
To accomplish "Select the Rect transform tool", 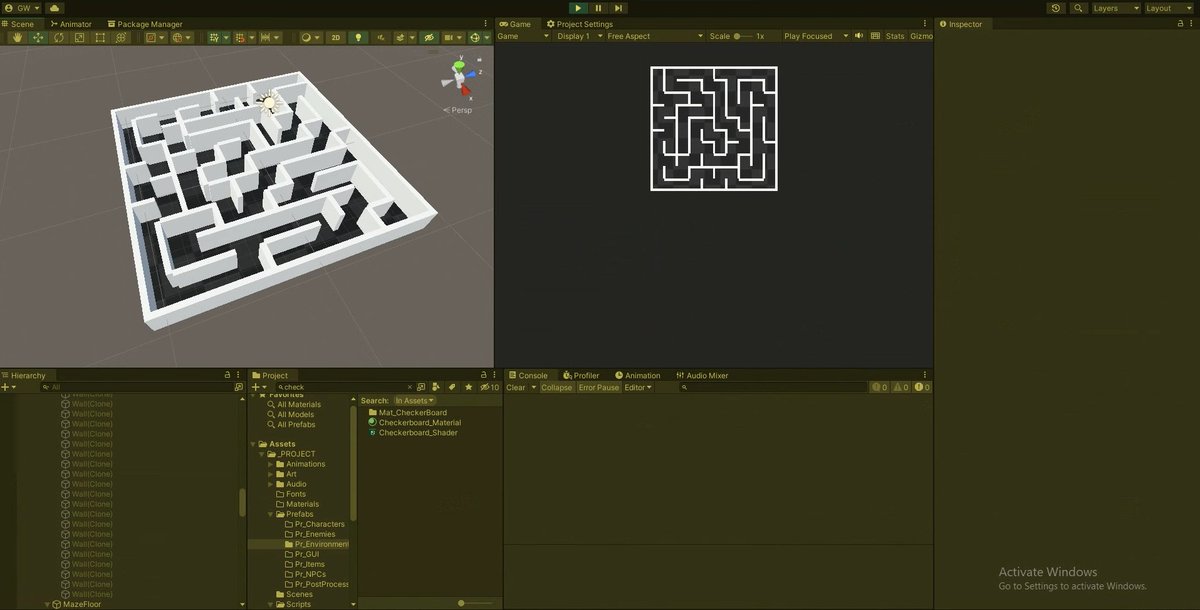I will pos(100,37).
